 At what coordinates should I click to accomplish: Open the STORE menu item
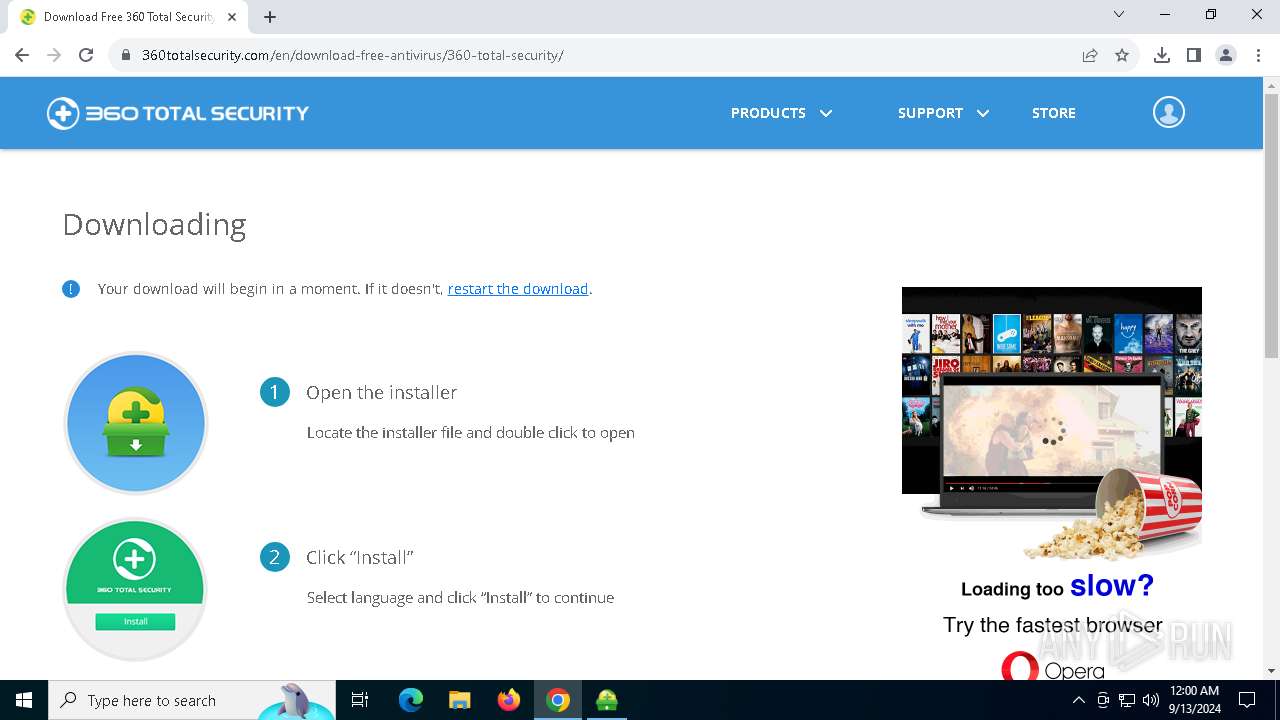click(1054, 113)
